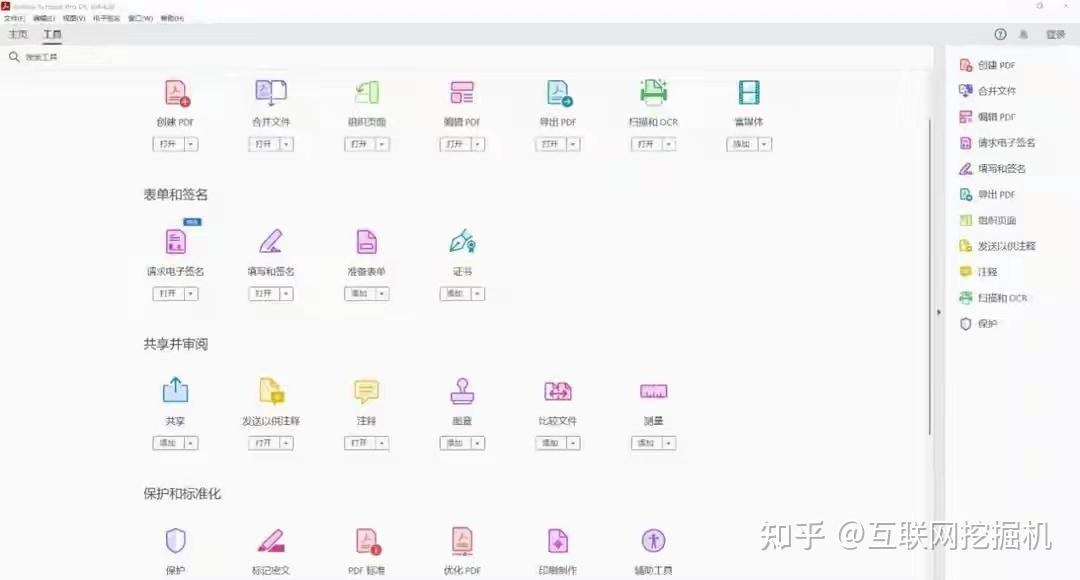Open the 证书 fountain pen icon
This screenshot has width=1080, height=580.
(x=462, y=242)
